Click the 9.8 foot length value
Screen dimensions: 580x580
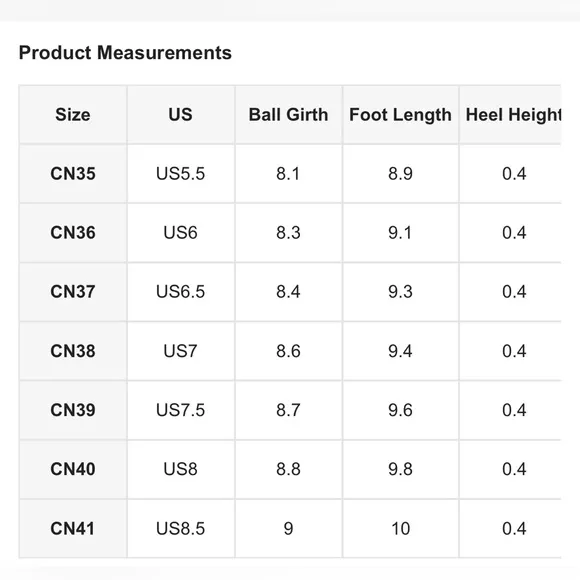tap(400, 469)
